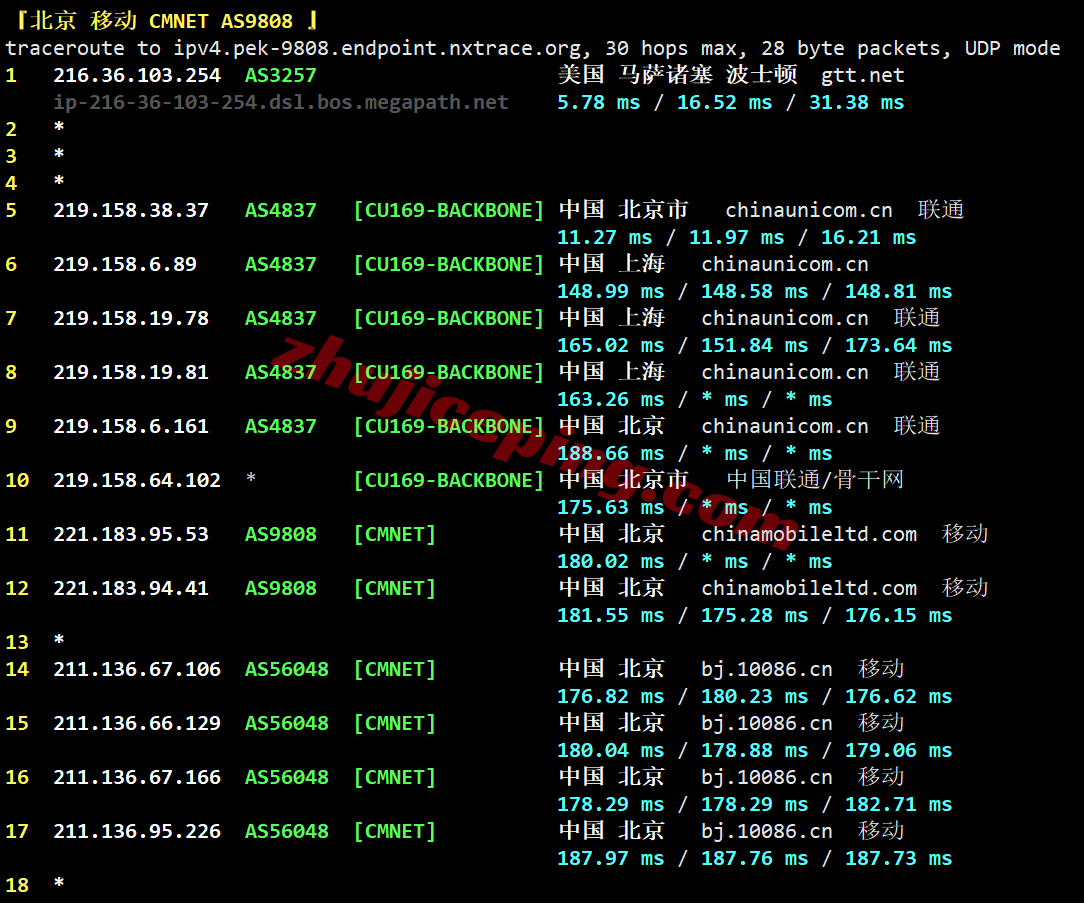Select IP 211.136.95.226 in hop 17

pyautogui.click(x=137, y=830)
